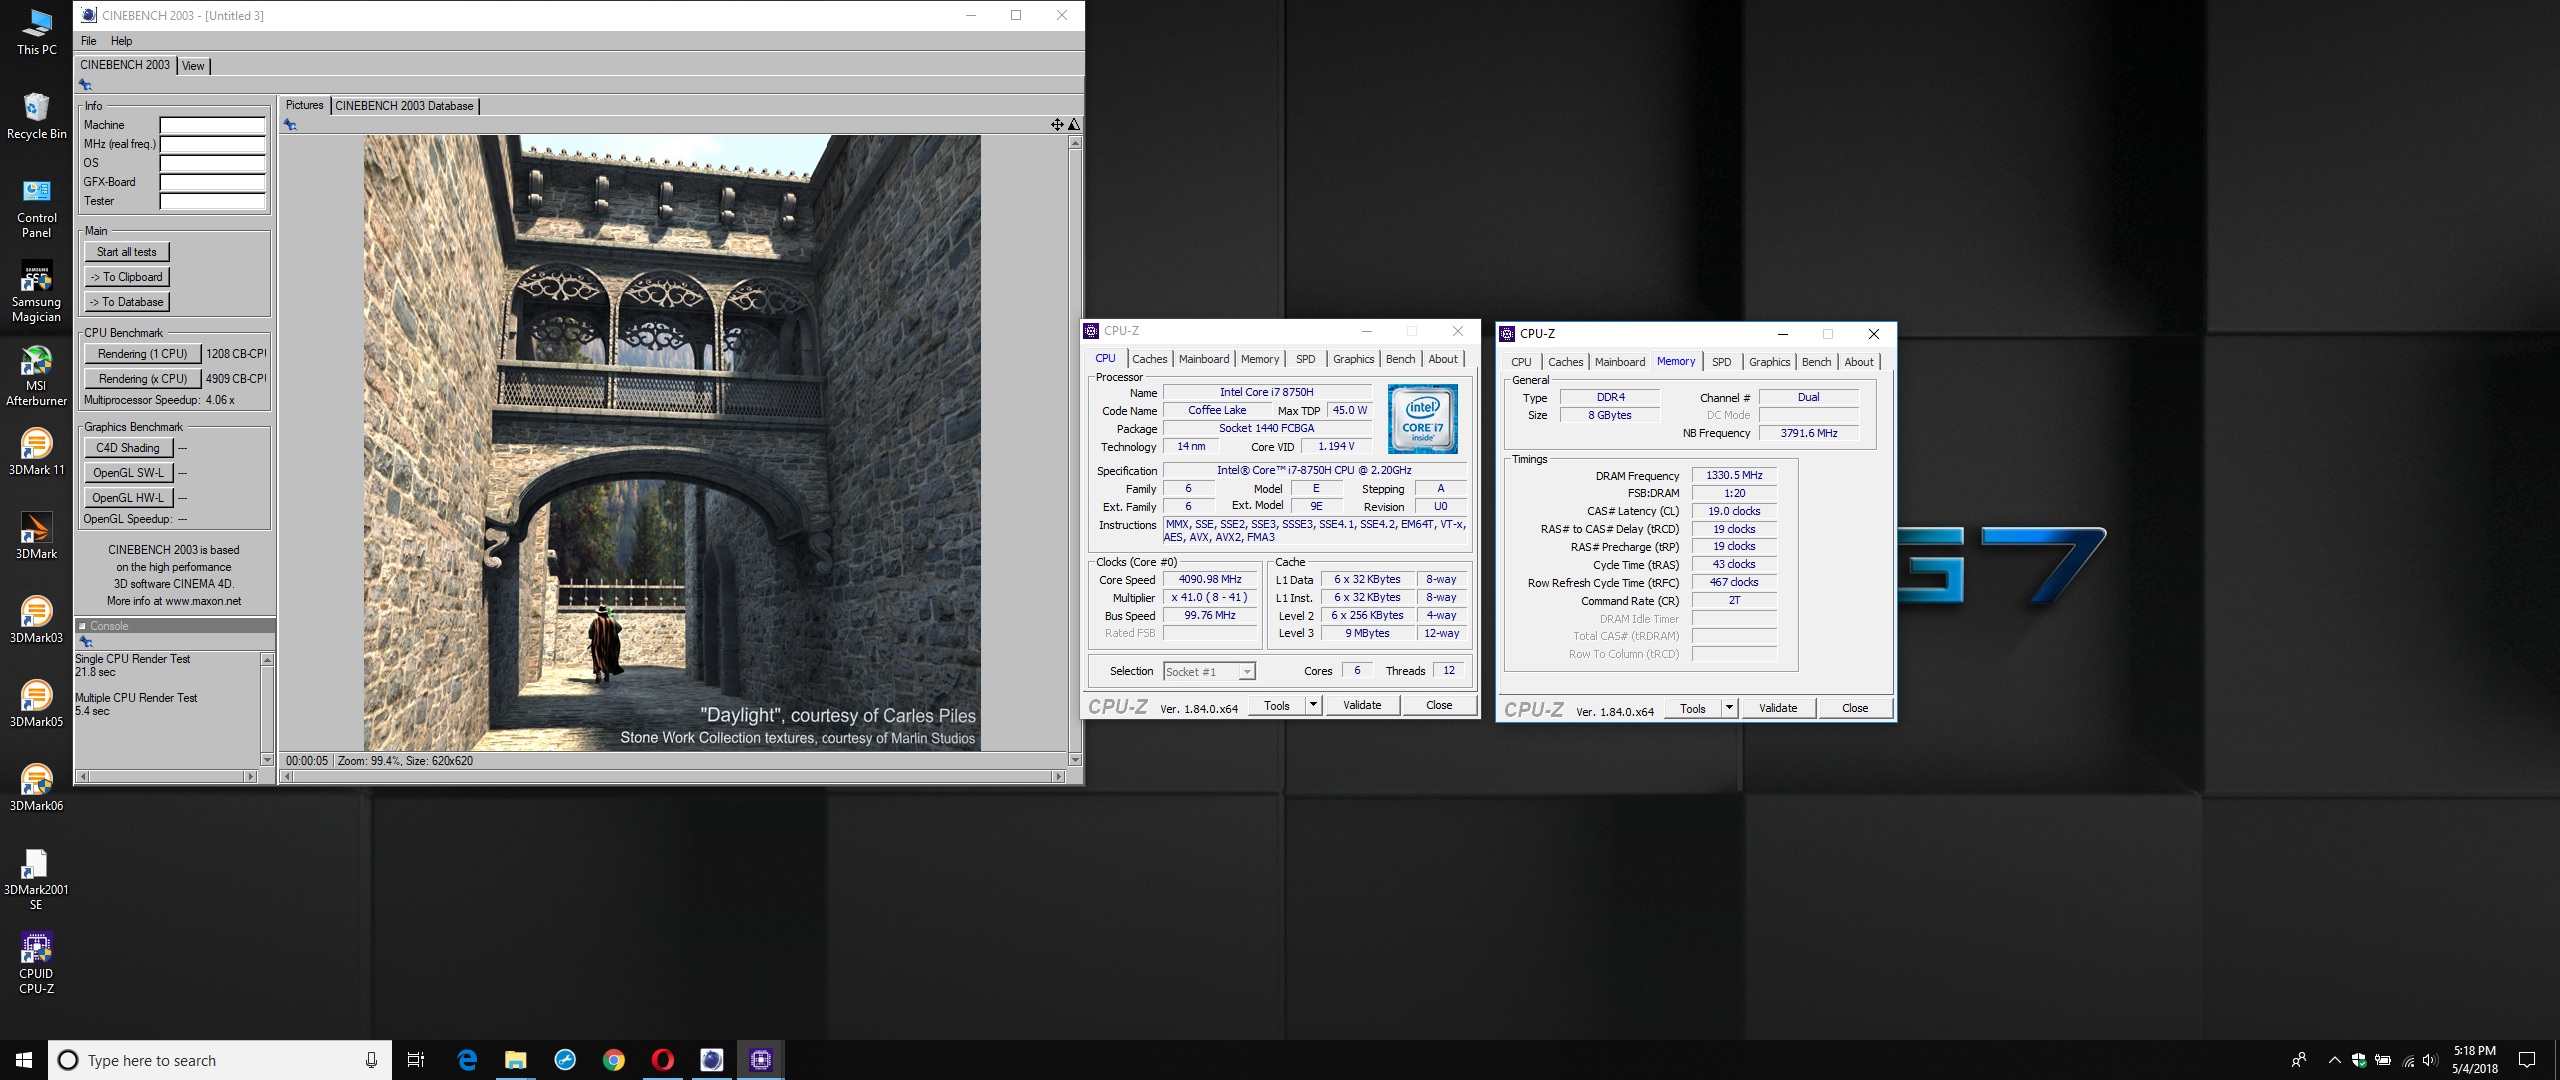
Task: Click Validate in left CPU-Z window
Action: click(1362, 706)
